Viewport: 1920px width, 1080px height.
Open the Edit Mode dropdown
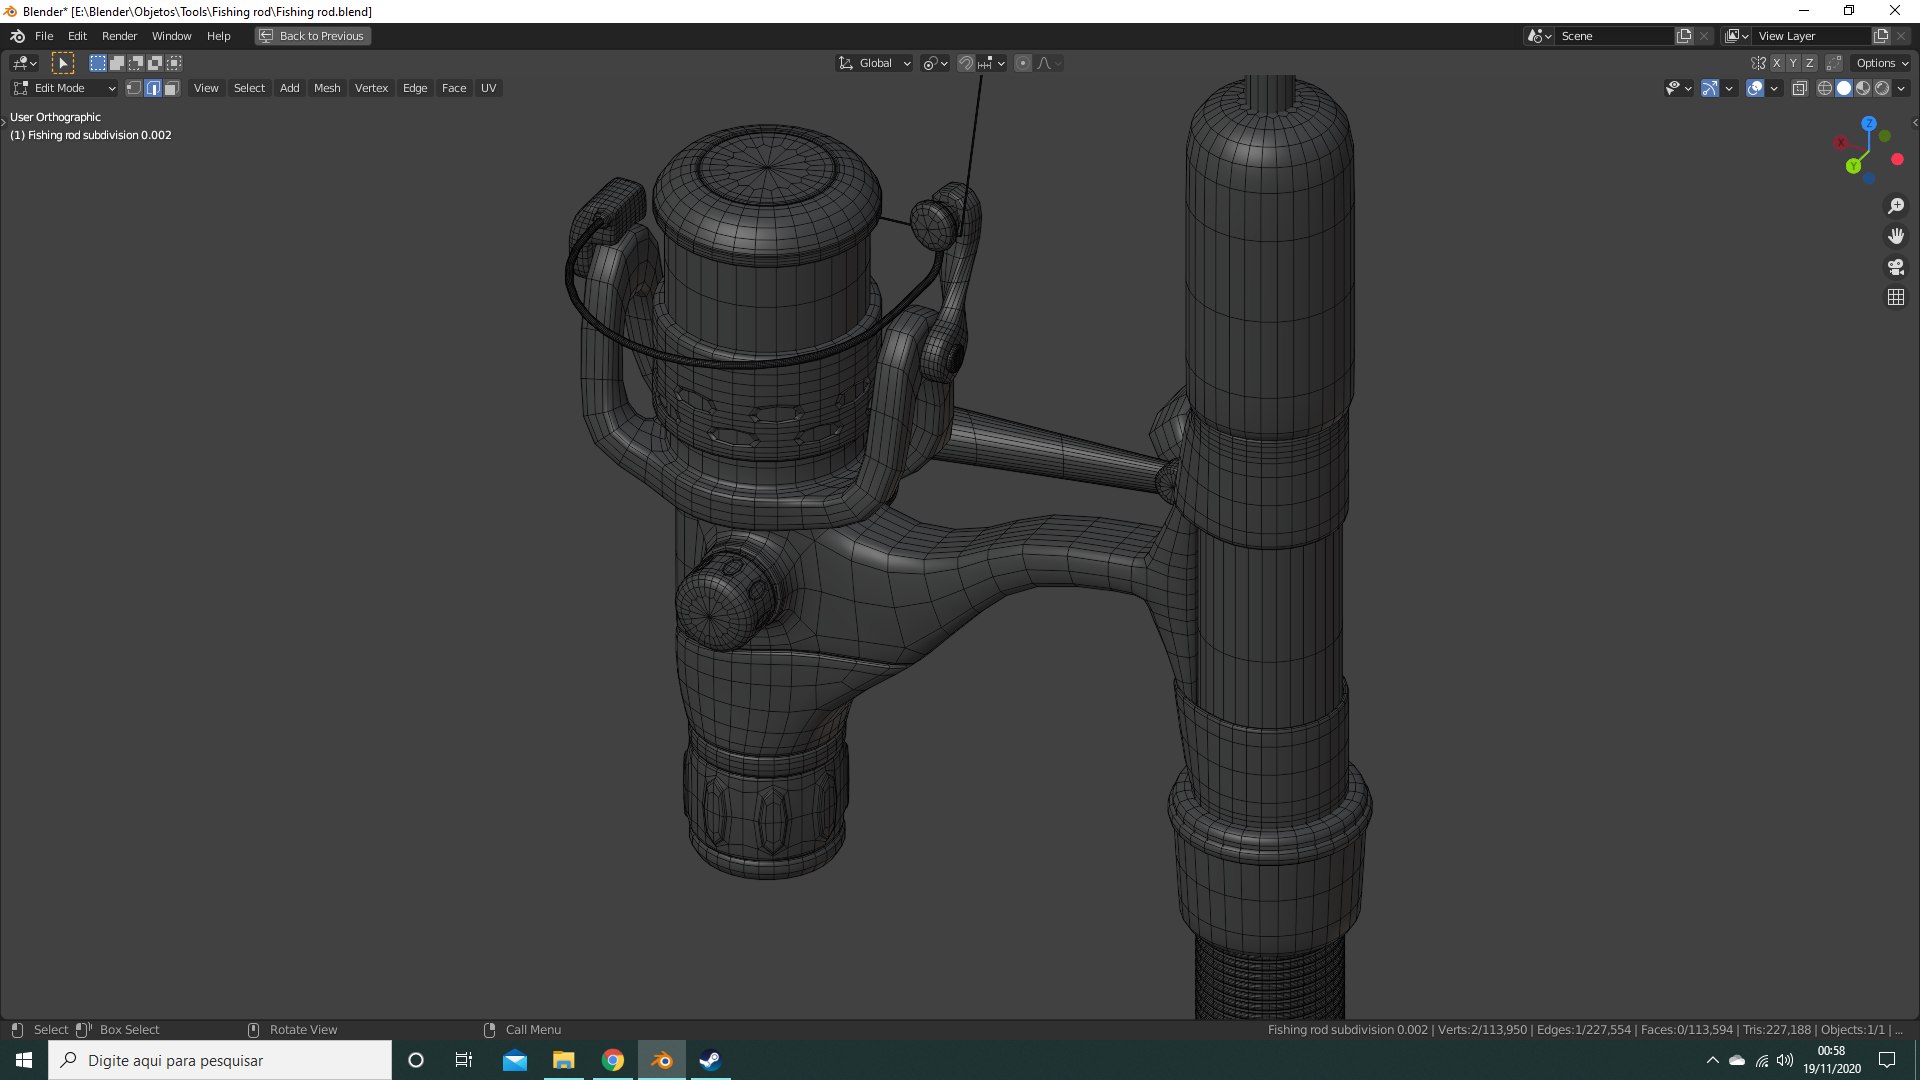pos(64,88)
